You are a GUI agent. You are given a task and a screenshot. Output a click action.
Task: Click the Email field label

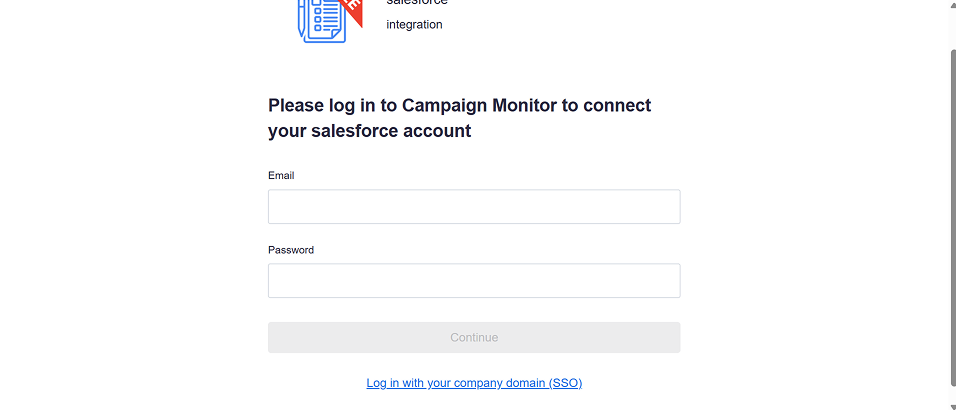[281, 176]
